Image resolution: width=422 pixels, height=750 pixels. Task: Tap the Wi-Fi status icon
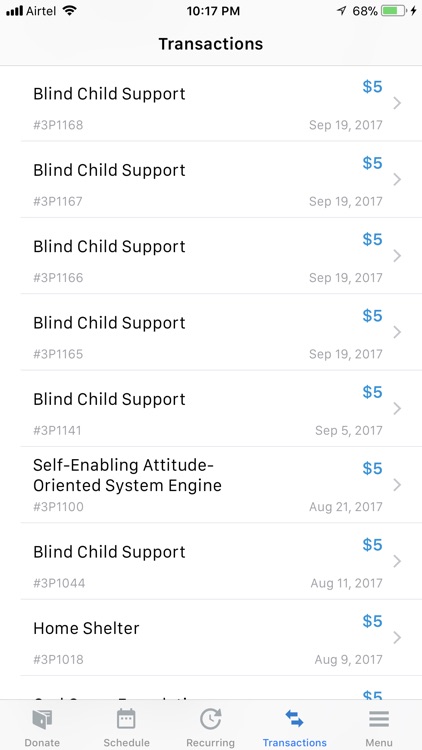(69, 11)
